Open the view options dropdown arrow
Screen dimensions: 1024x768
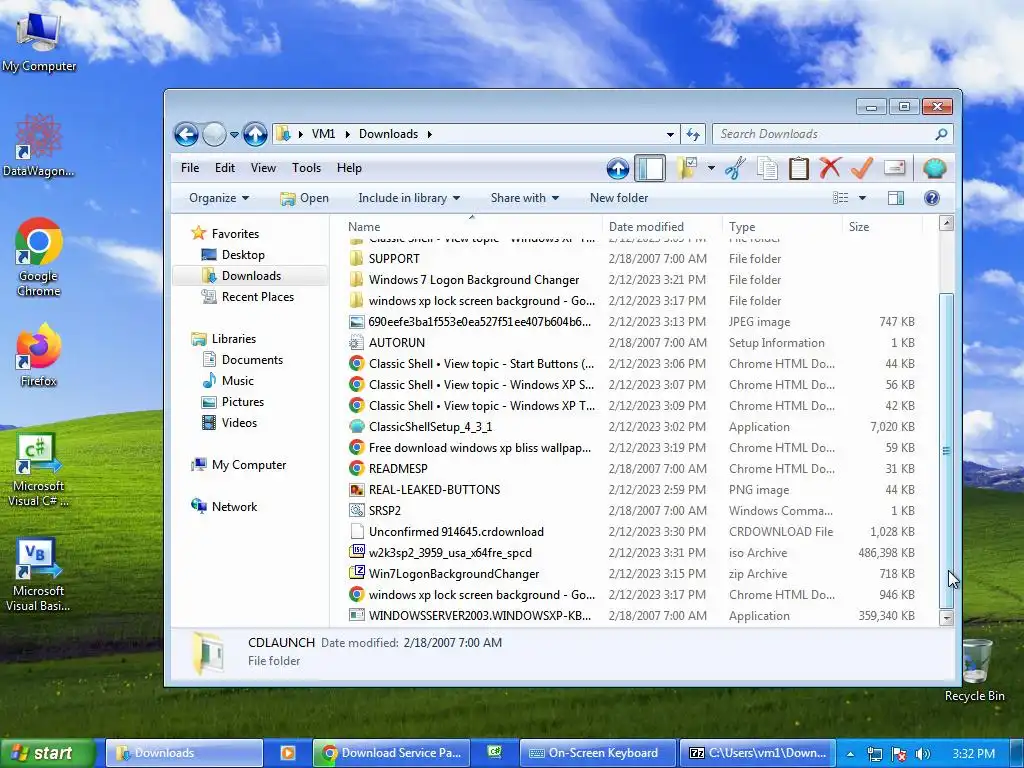pyautogui.click(x=862, y=198)
